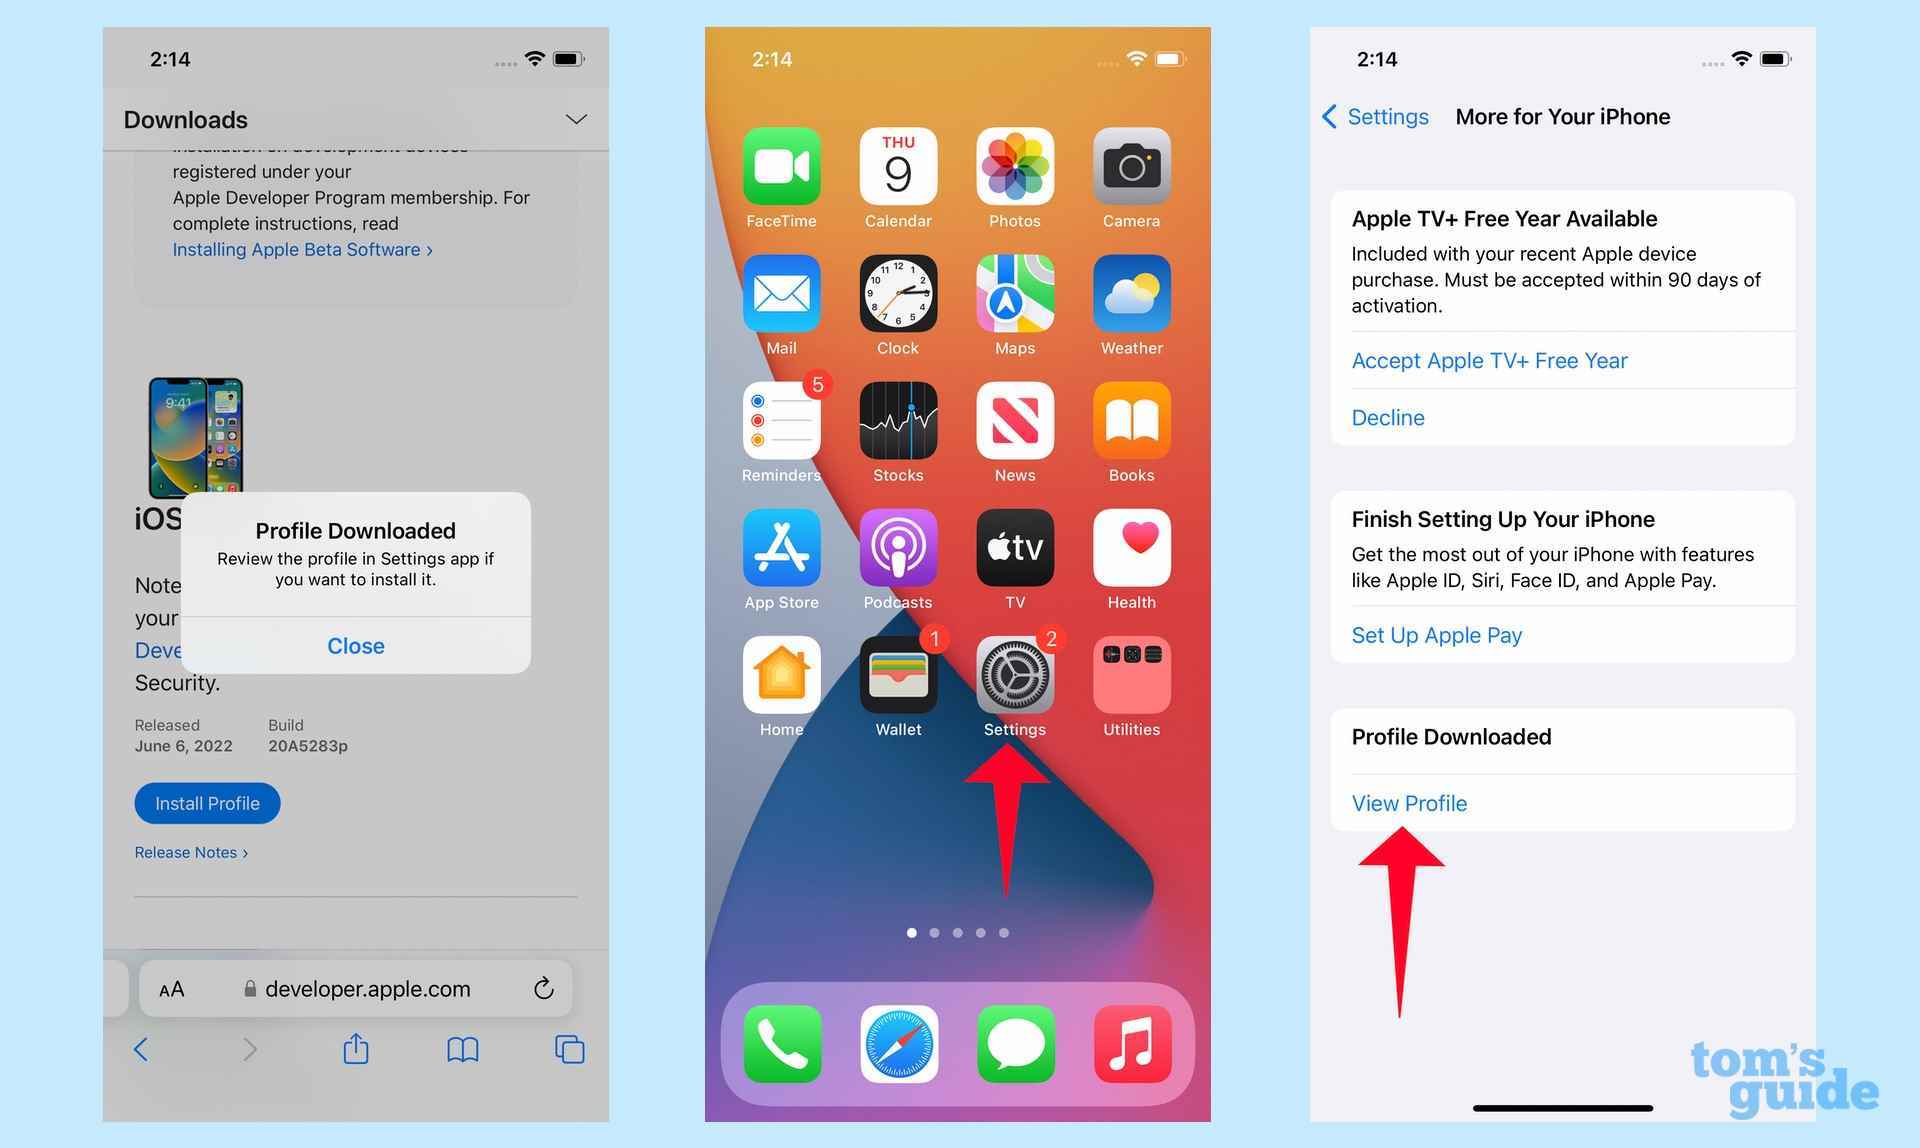Expand the Downloads section chevron

[x=578, y=119]
